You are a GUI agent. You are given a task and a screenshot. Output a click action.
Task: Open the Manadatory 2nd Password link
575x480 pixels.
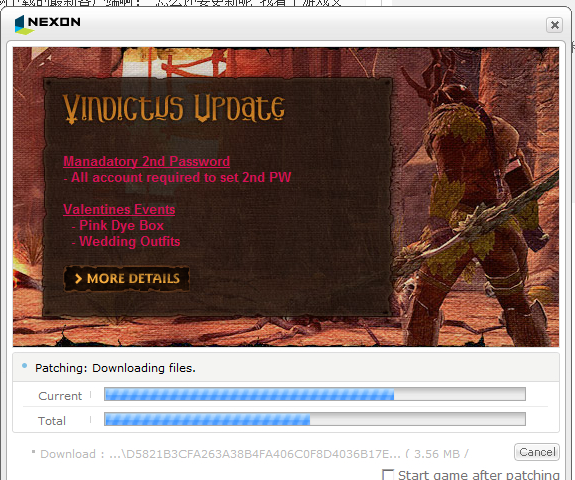147,161
